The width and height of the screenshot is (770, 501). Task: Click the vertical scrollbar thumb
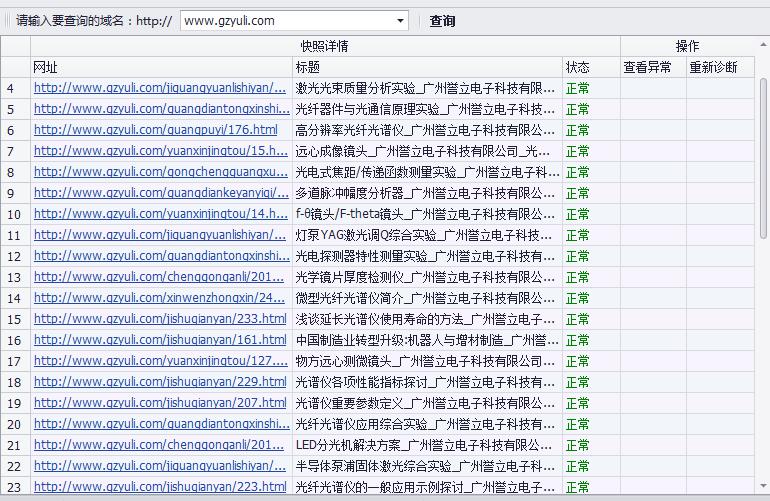[x=764, y=160]
